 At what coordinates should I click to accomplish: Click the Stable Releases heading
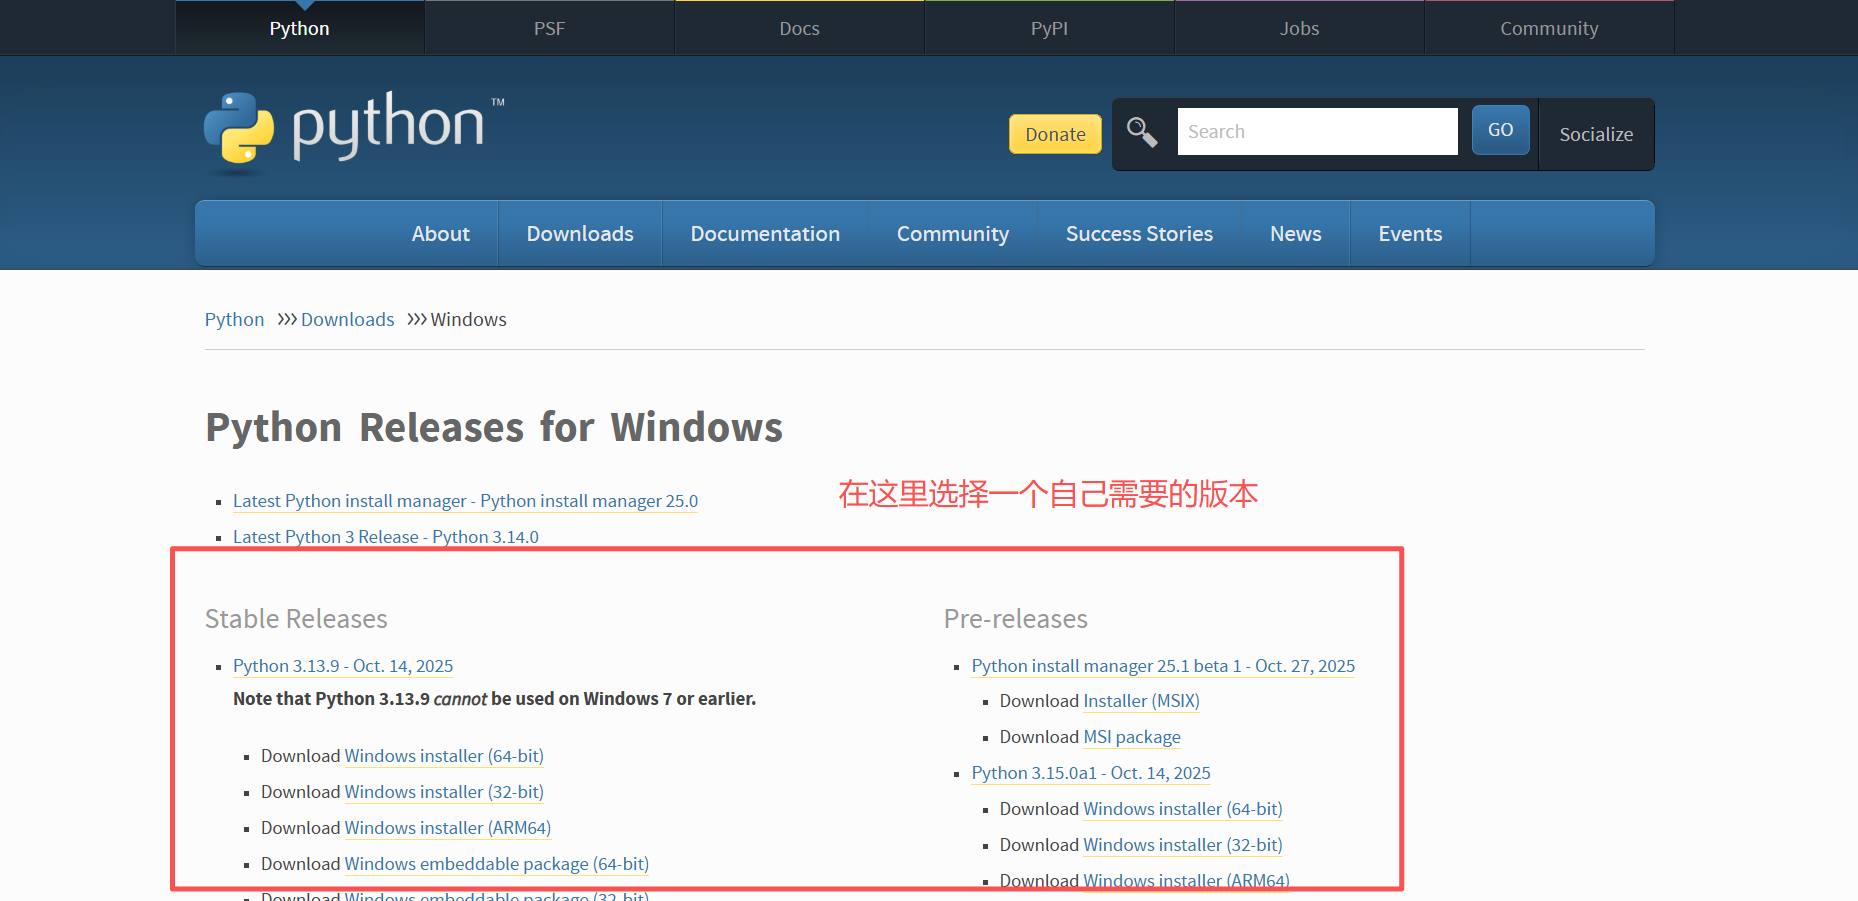click(296, 619)
